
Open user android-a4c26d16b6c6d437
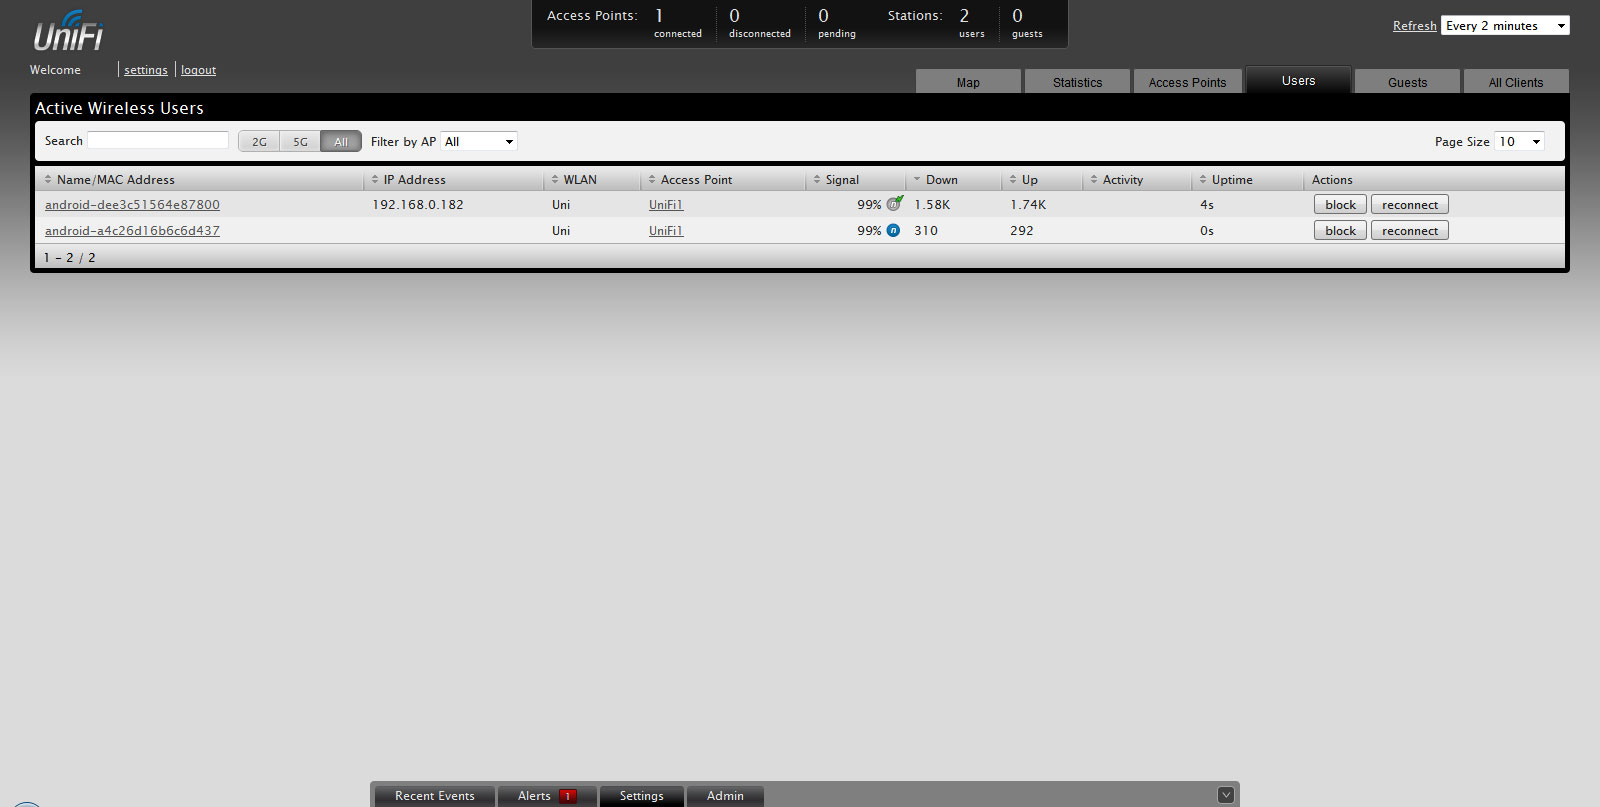click(132, 230)
